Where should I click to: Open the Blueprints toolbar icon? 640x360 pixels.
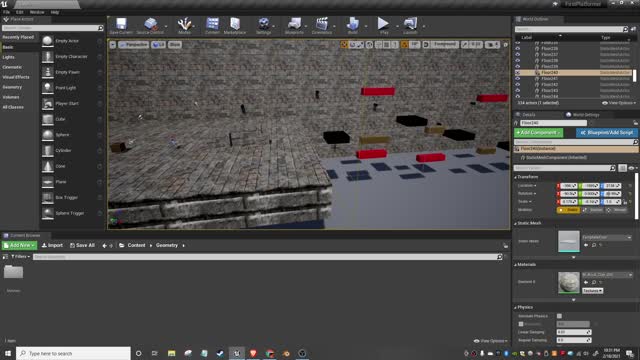point(294,26)
